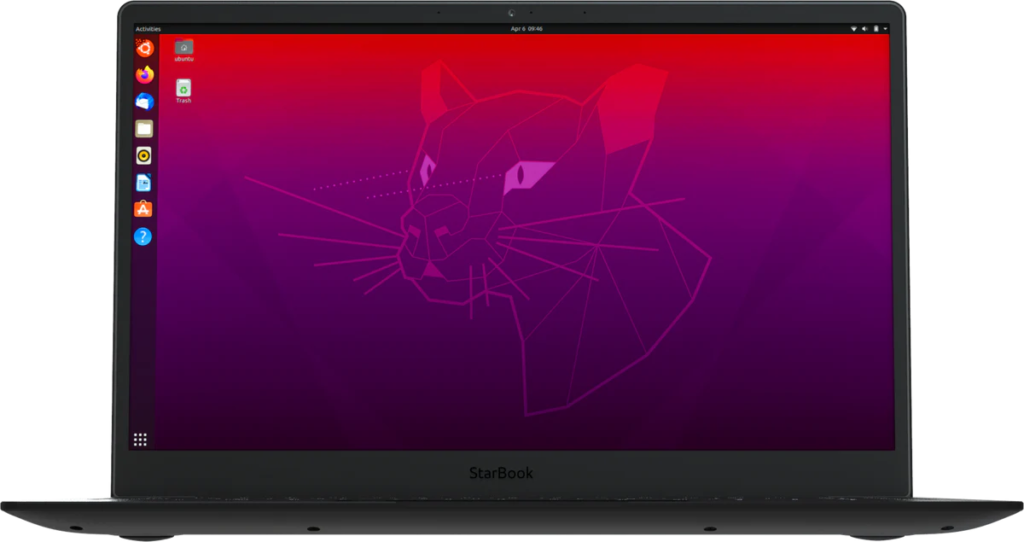Launch Firefox from the dock
Viewport: 1024px width, 542px height.
(x=145, y=74)
